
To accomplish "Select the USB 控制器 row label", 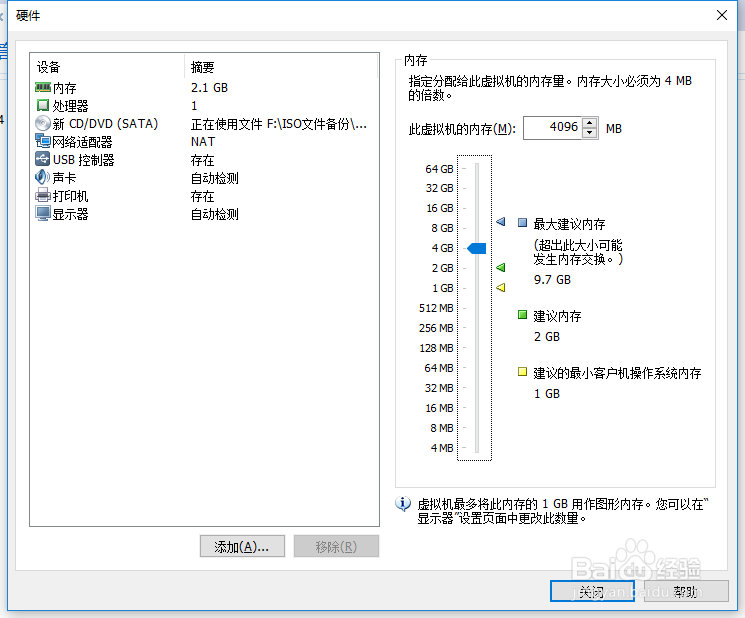I will [x=84, y=160].
